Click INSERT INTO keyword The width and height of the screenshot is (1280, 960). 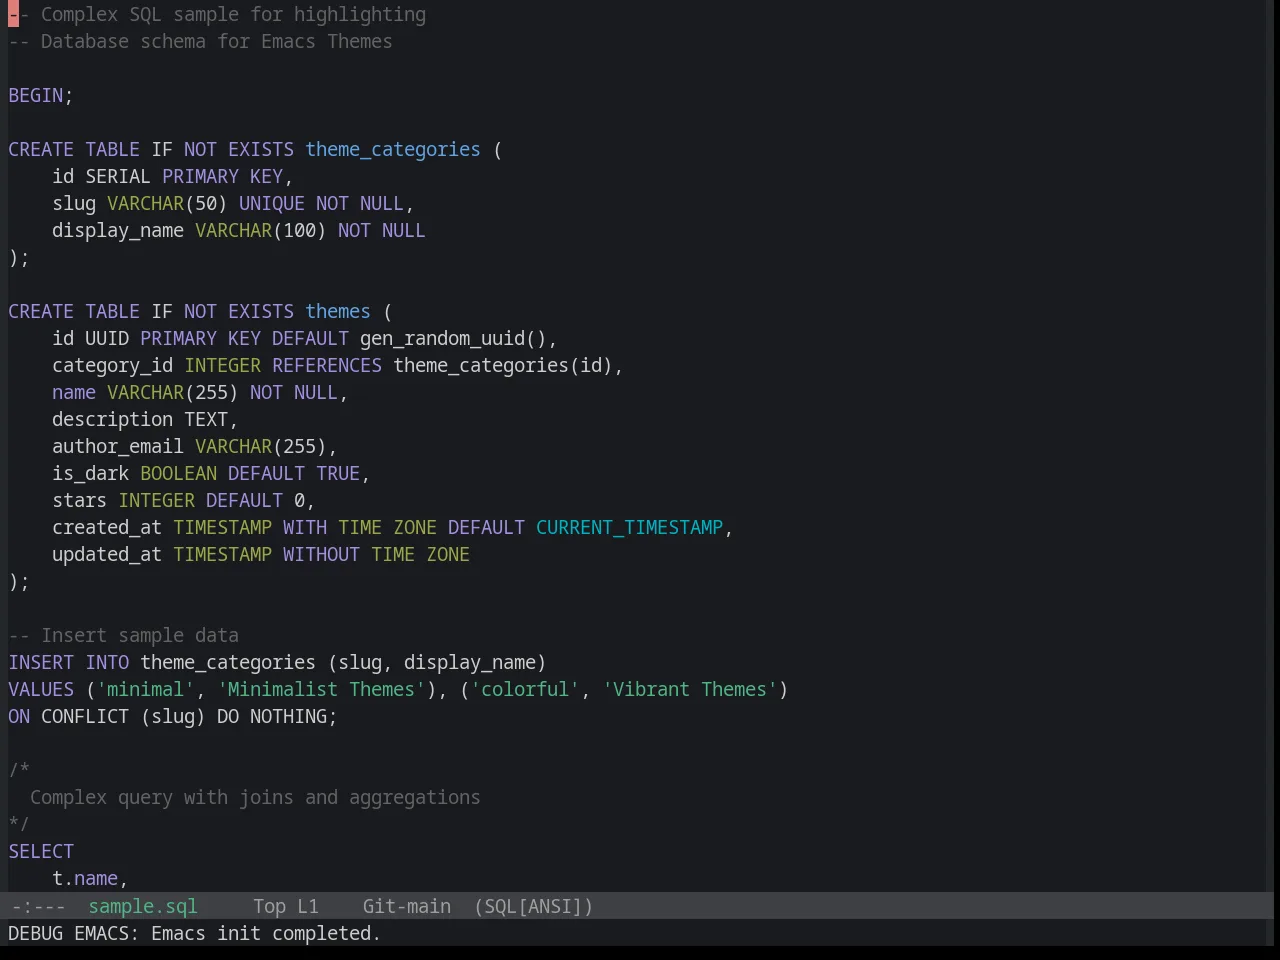(x=69, y=662)
